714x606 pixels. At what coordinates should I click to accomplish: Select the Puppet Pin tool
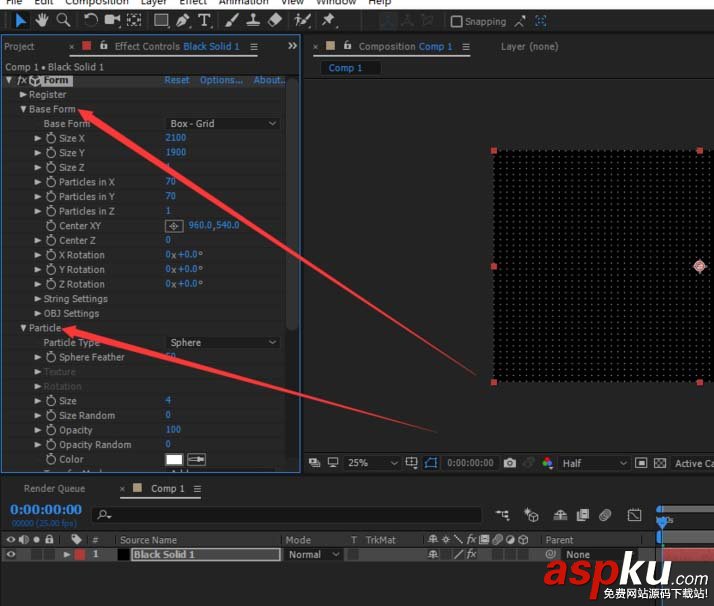point(328,20)
